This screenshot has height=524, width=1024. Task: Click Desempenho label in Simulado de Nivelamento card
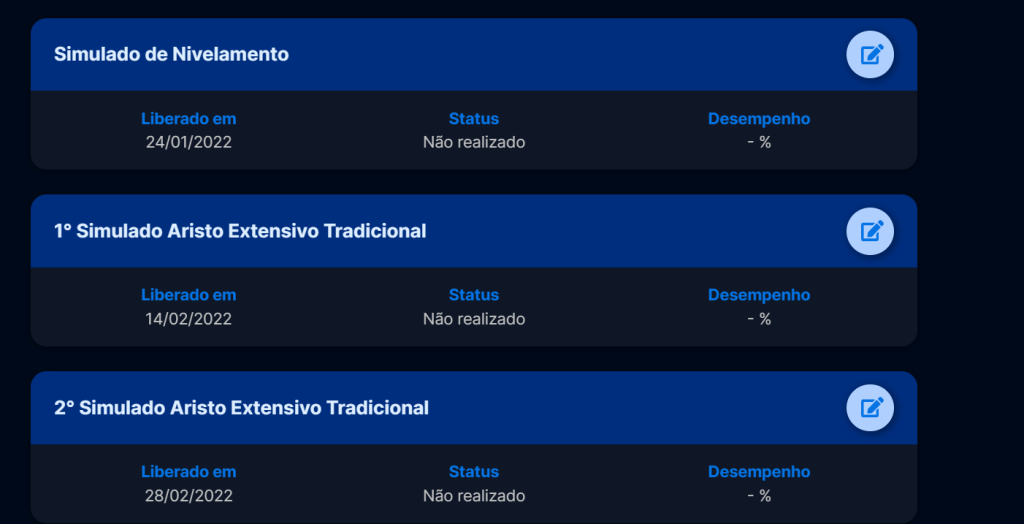[759, 119]
